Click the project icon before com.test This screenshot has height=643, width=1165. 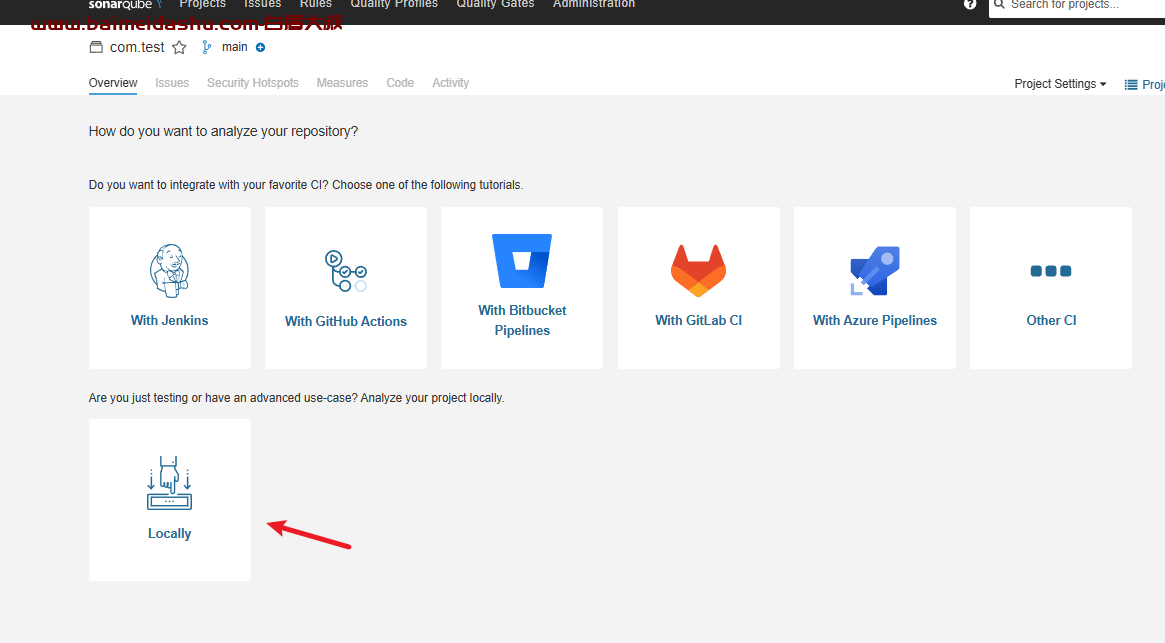(96, 48)
